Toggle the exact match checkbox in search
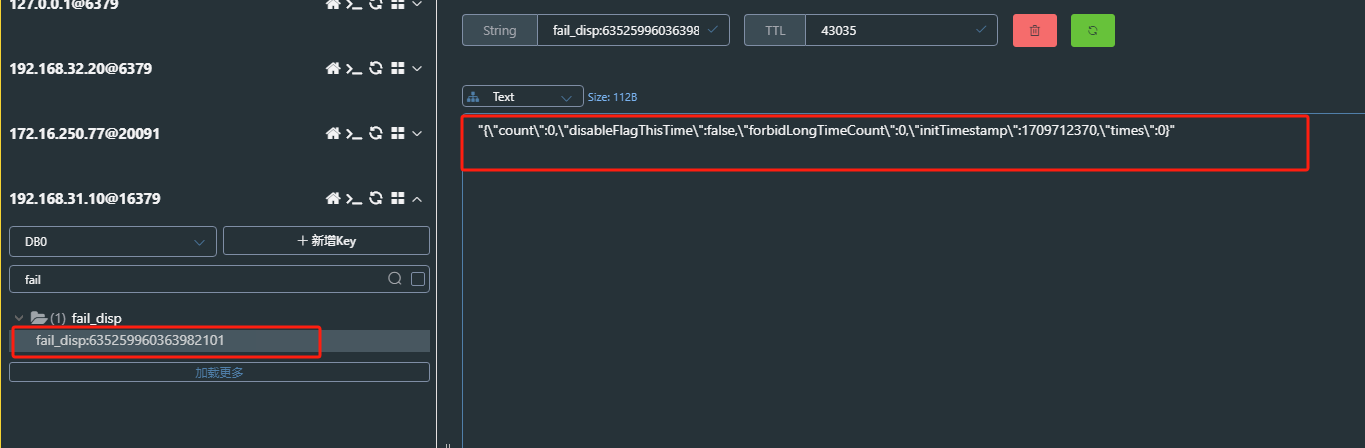 pyautogui.click(x=418, y=279)
